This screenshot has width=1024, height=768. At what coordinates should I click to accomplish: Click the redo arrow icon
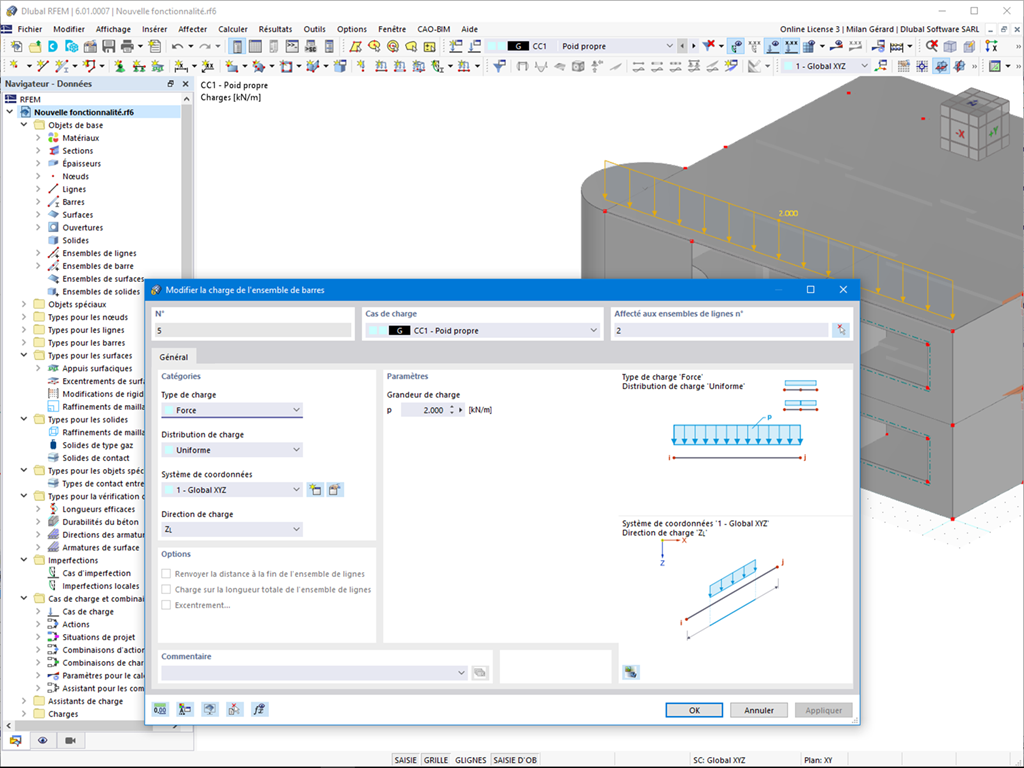coord(205,46)
